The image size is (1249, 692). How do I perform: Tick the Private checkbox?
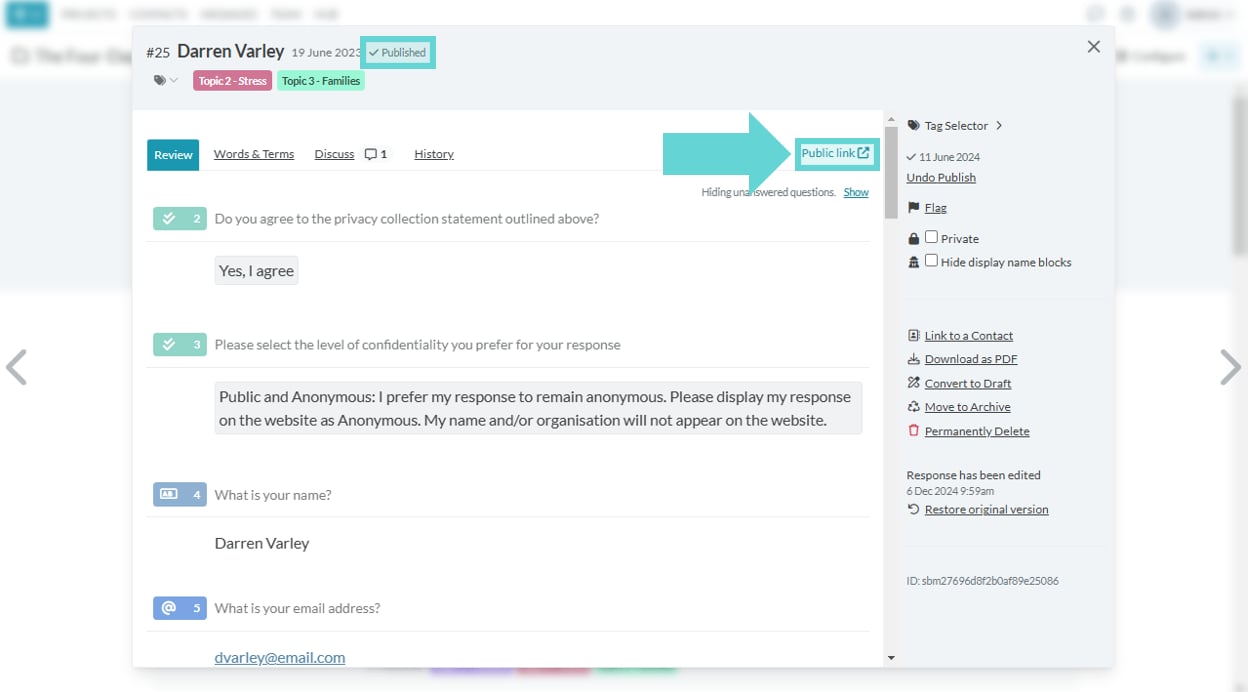(931, 237)
